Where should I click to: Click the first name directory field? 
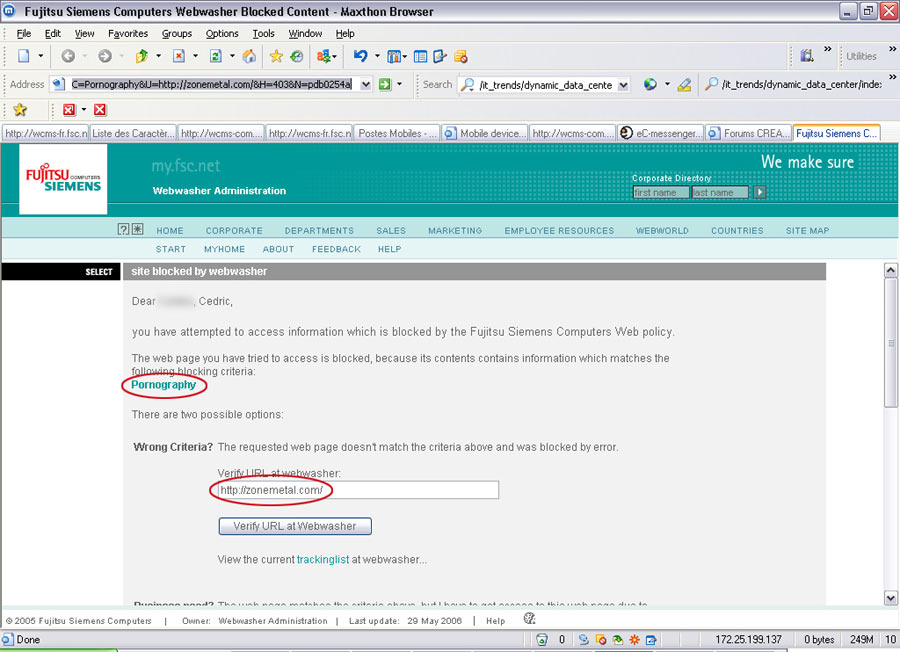point(661,192)
